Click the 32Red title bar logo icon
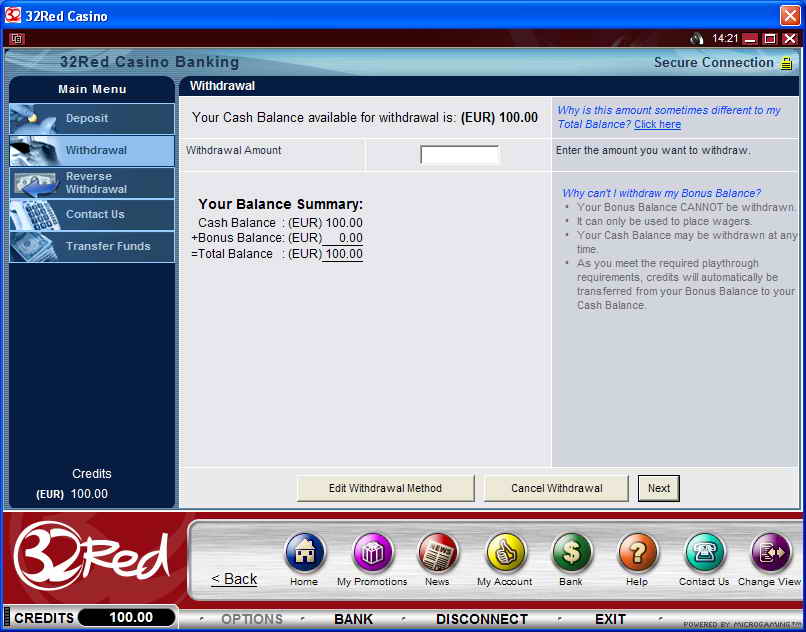806x632 pixels. [x=12, y=15]
